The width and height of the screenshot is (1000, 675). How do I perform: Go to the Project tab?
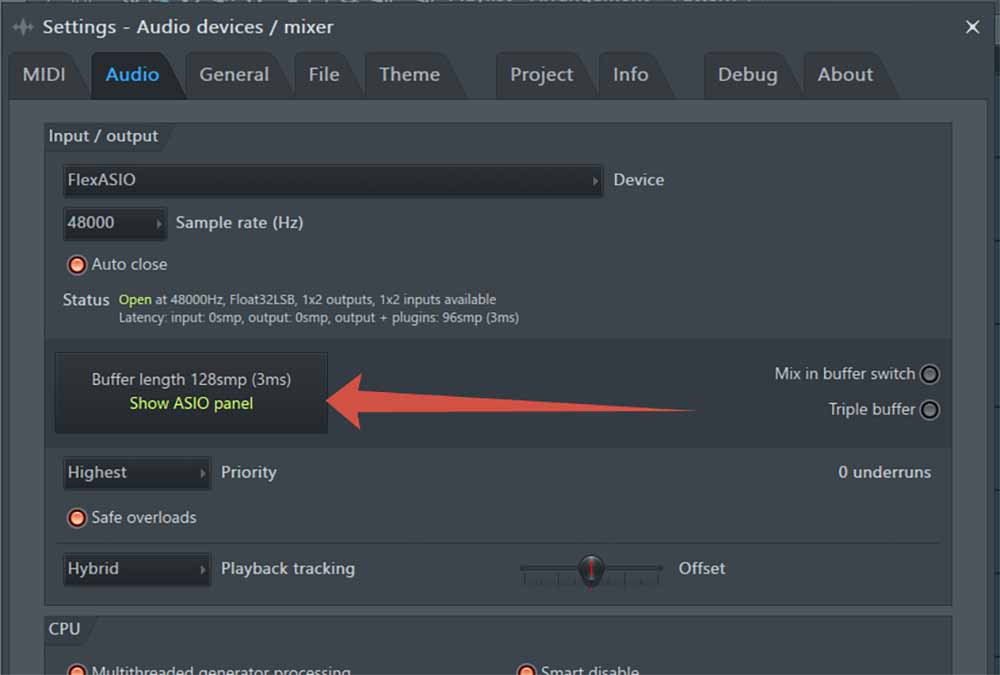click(541, 74)
